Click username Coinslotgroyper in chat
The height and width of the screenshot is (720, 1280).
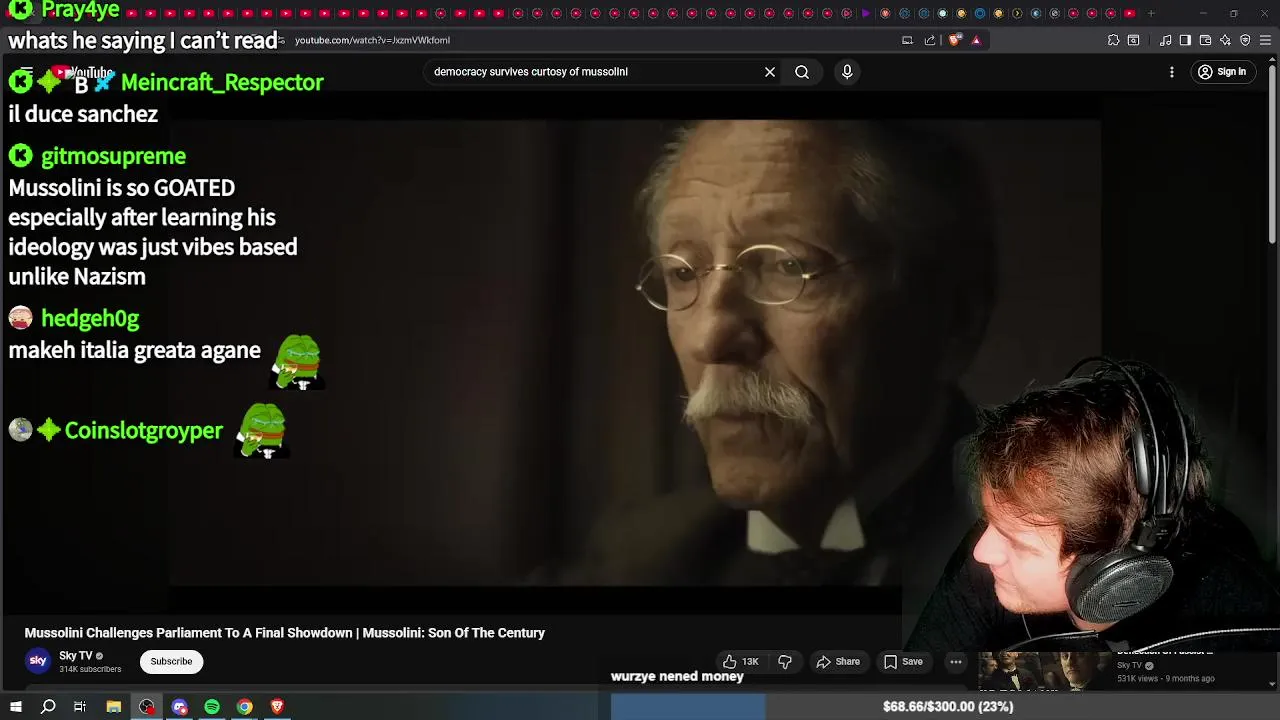(x=143, y=430)
